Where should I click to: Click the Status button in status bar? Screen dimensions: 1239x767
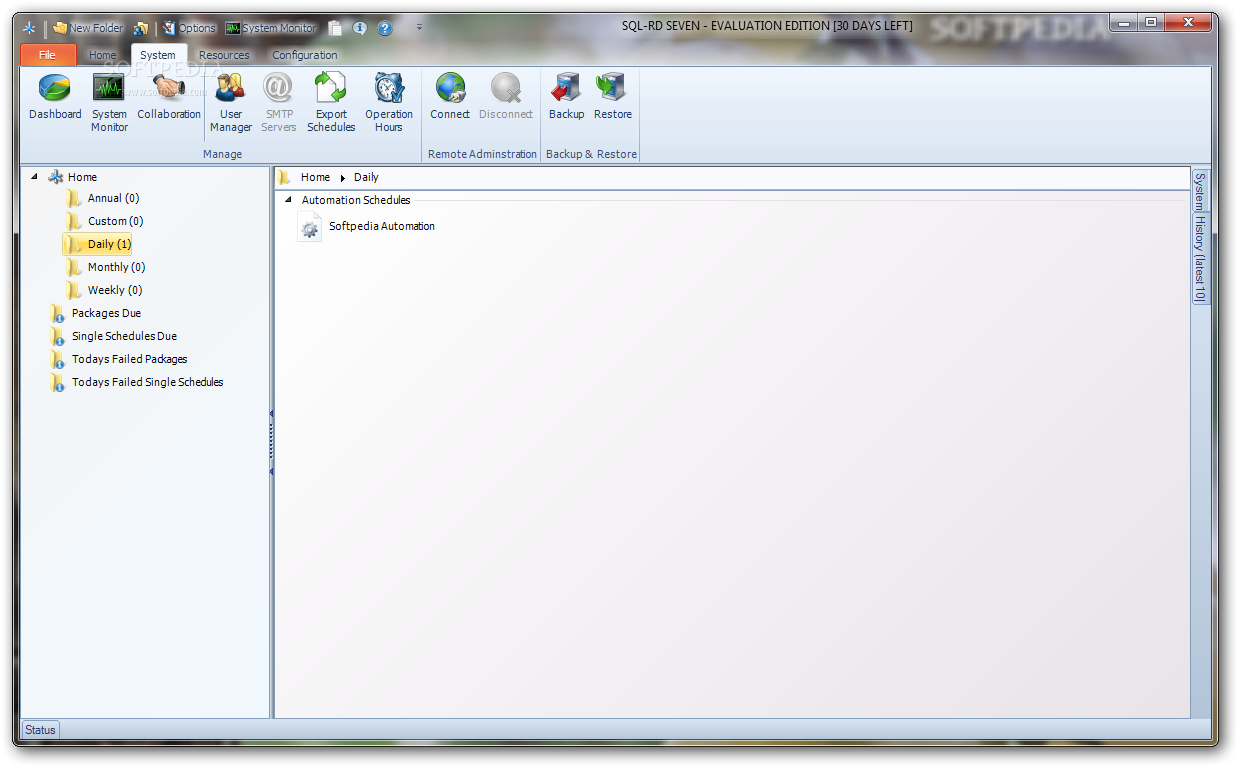click(40, 730)
